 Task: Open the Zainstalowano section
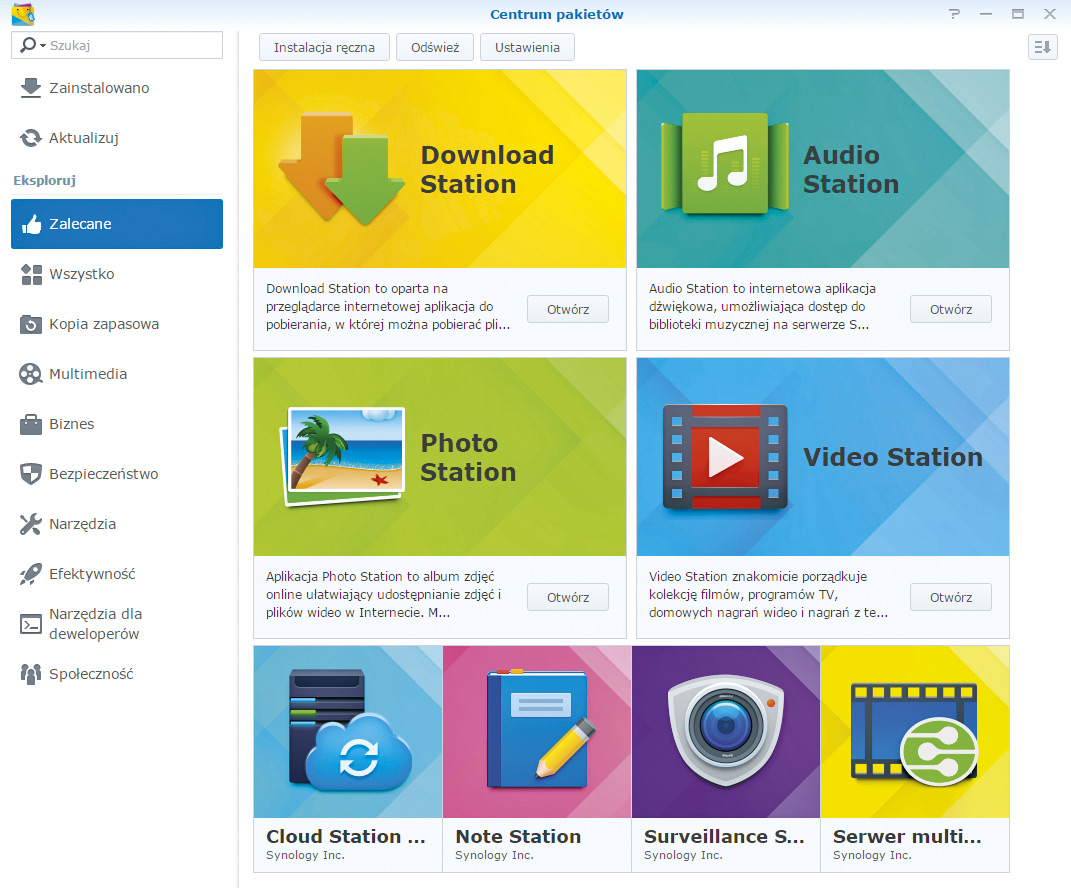click(99, 88)
